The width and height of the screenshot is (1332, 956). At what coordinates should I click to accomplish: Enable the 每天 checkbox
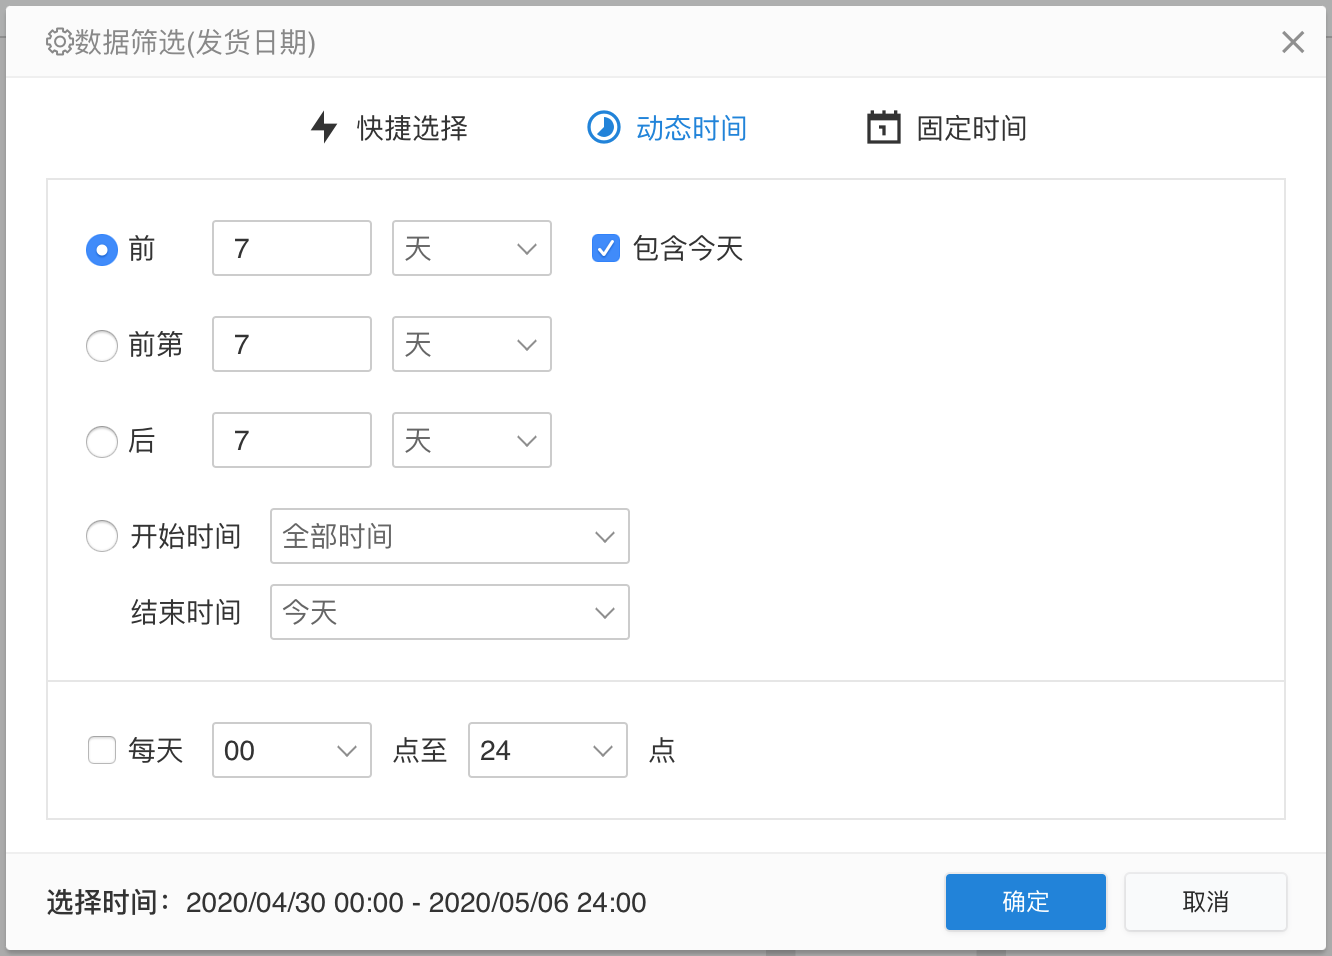tap(102, 750)
